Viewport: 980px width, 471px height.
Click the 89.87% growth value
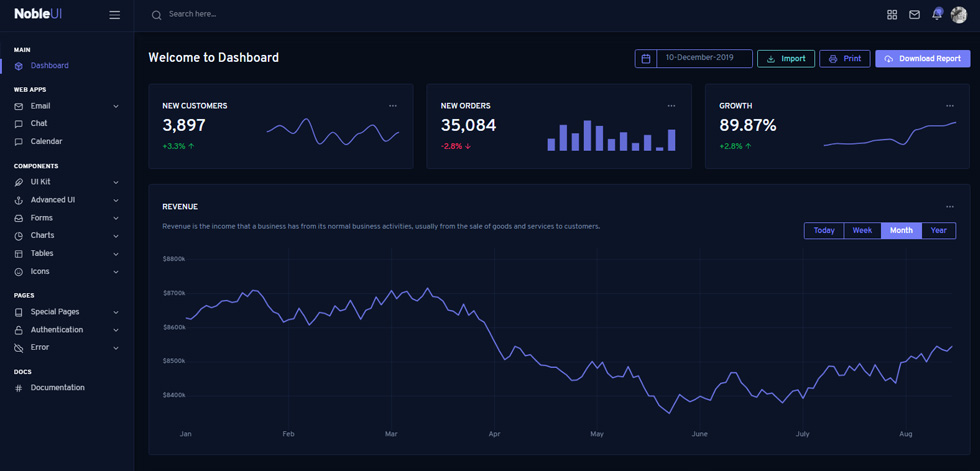coord(748,126)
